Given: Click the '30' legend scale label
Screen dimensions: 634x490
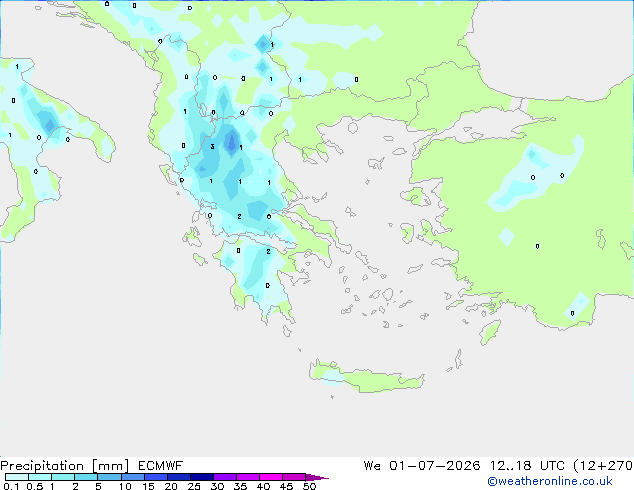Looking at the screenshot, I should (x=217, y=486).
